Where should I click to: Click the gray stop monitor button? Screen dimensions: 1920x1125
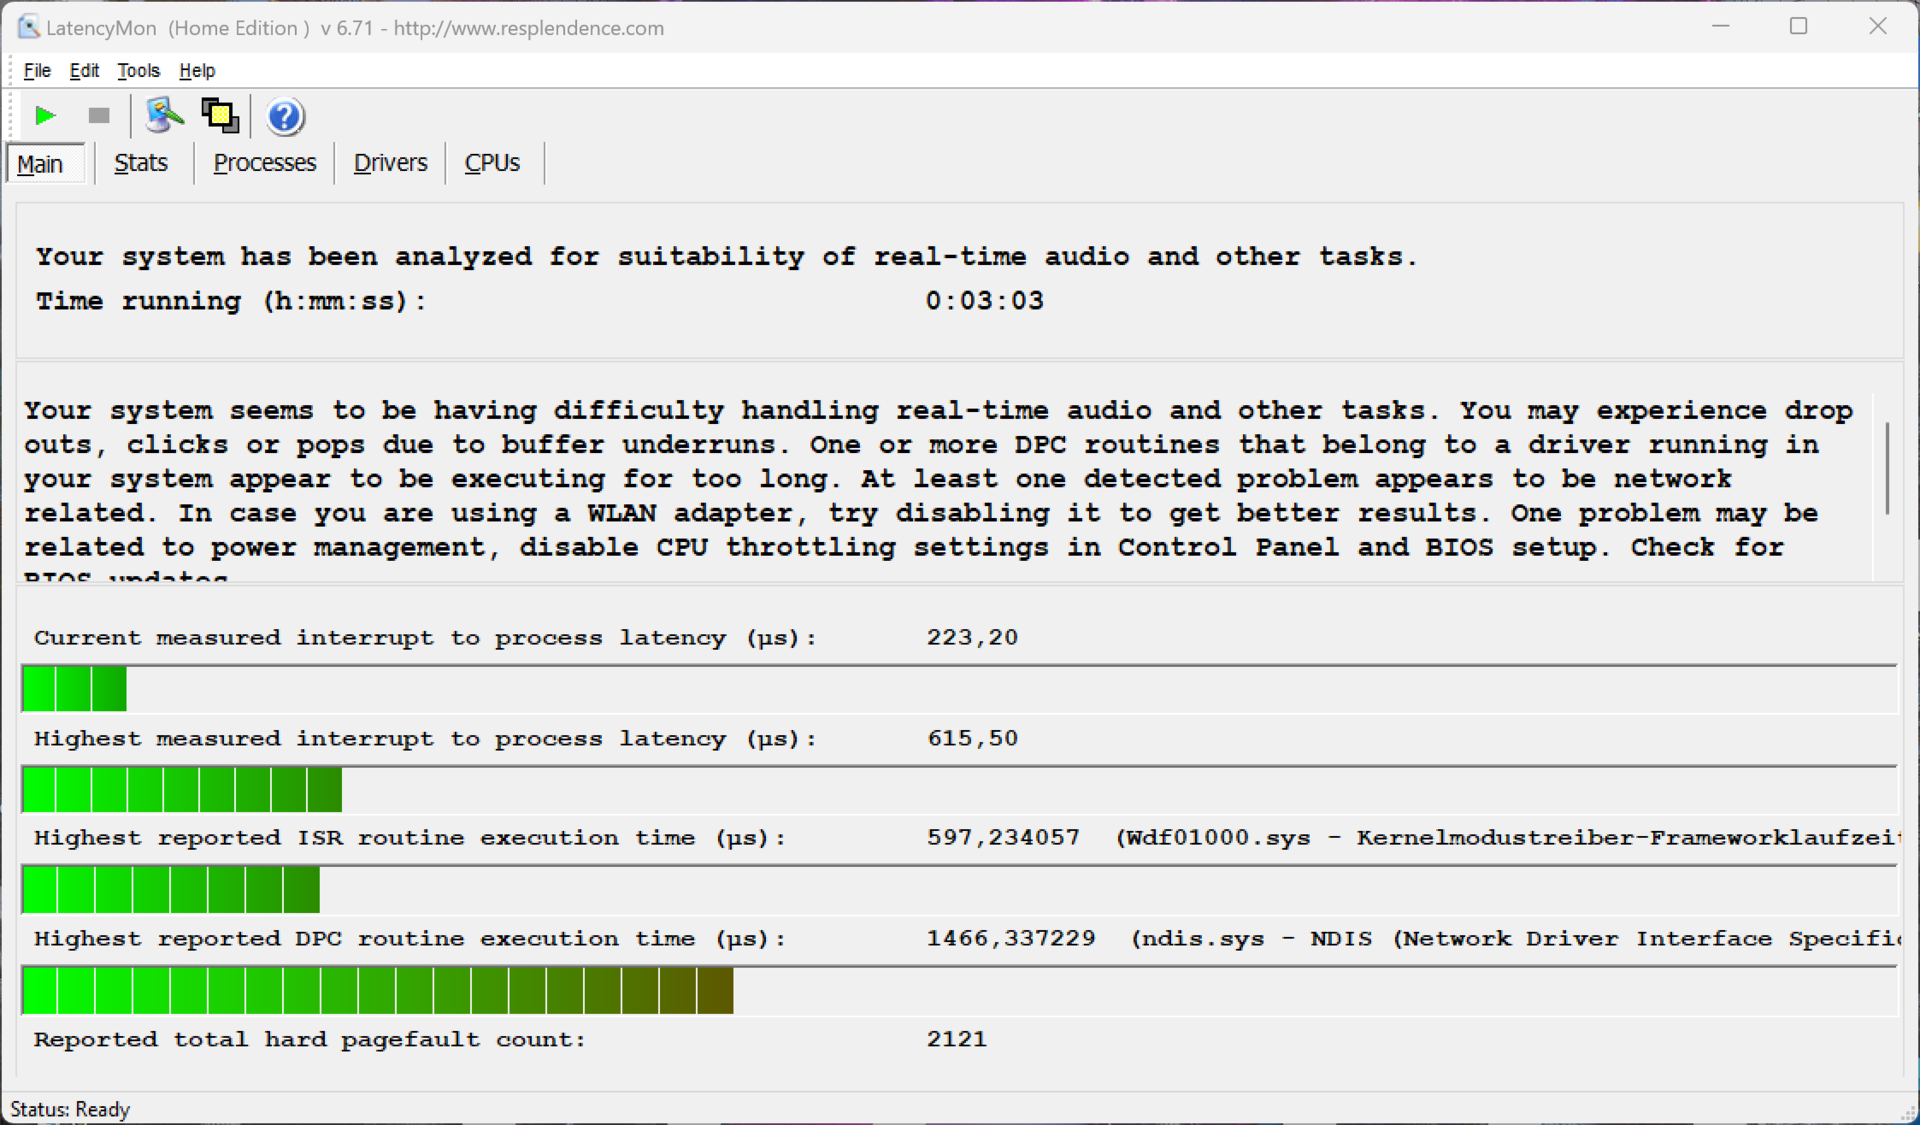(99, 116)
